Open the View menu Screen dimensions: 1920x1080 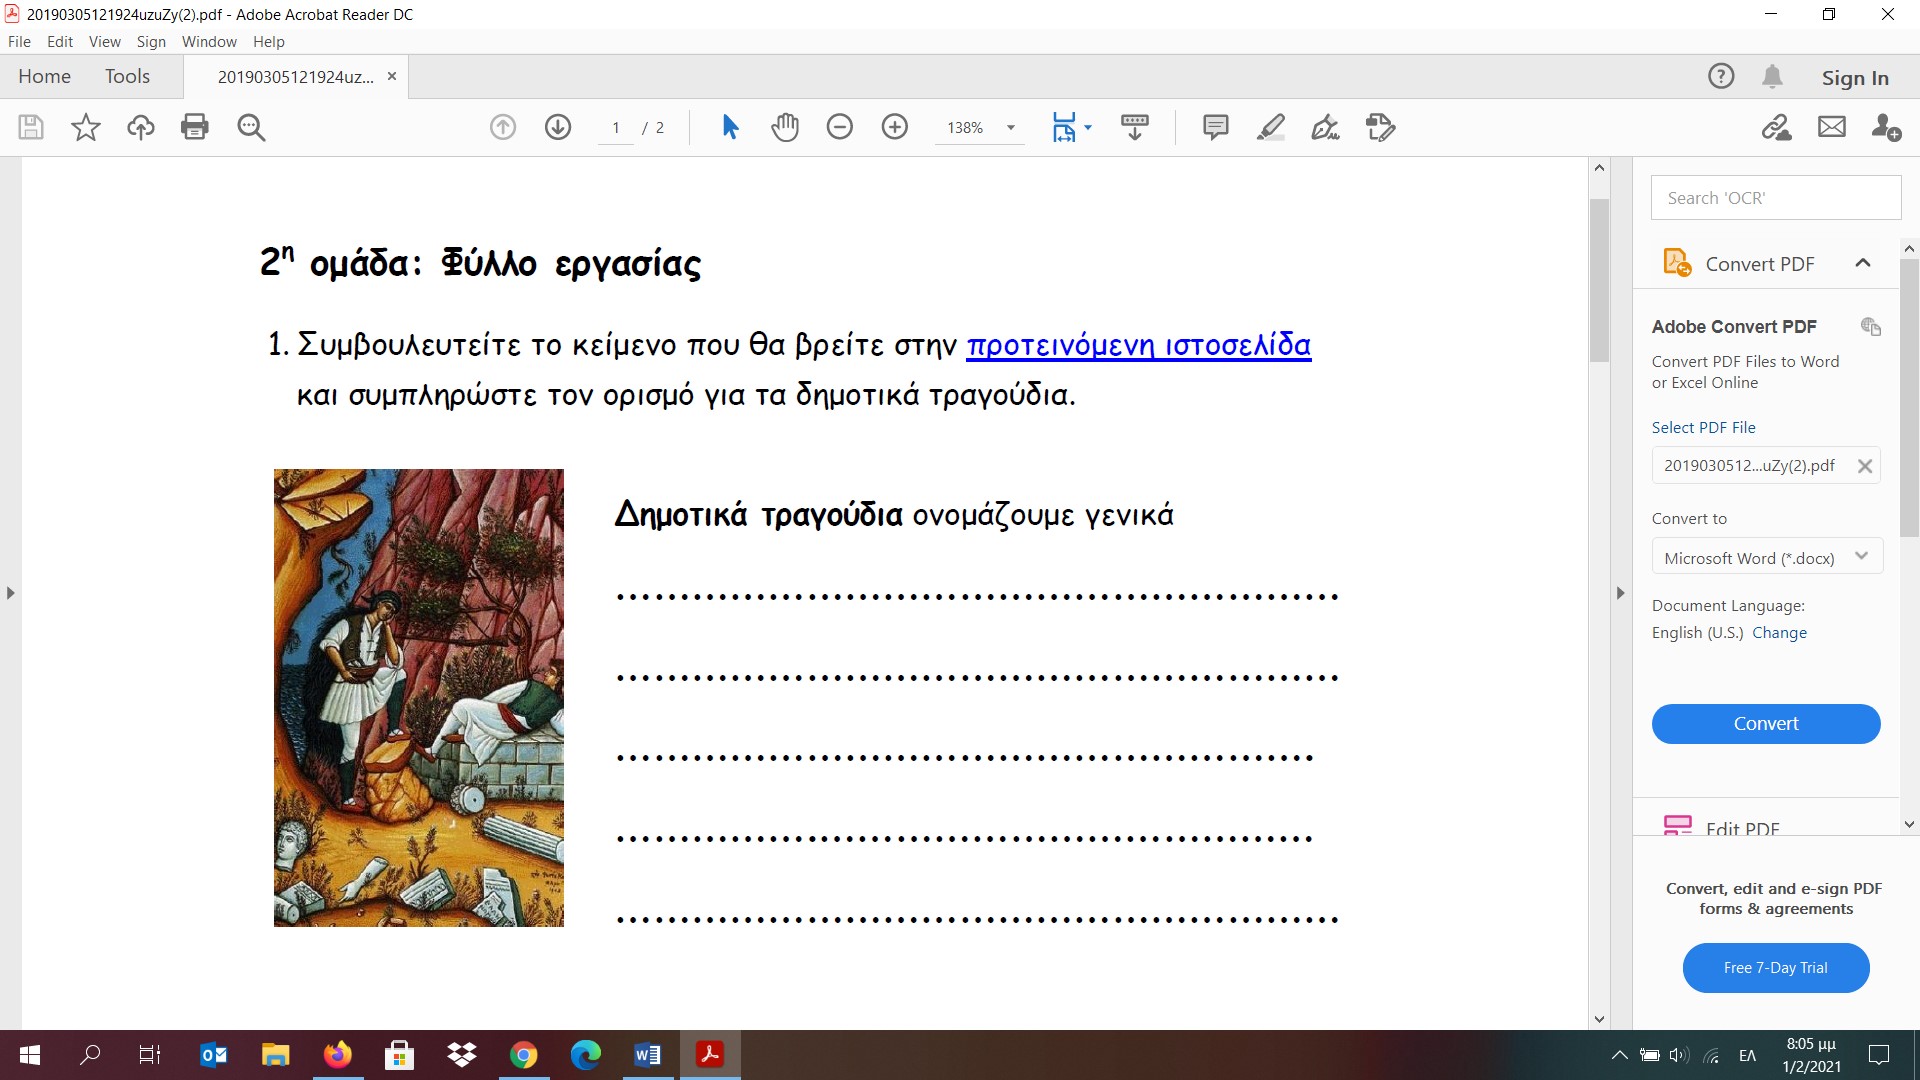[105, 42]
